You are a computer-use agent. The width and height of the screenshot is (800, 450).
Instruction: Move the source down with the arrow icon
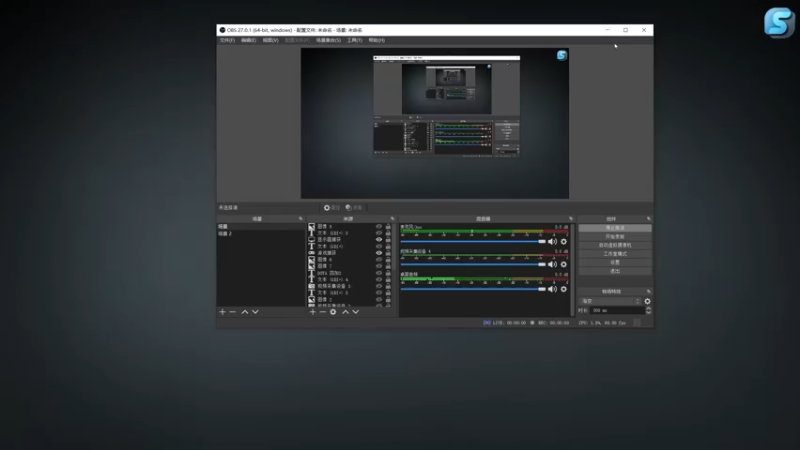[x=356, y=312]
